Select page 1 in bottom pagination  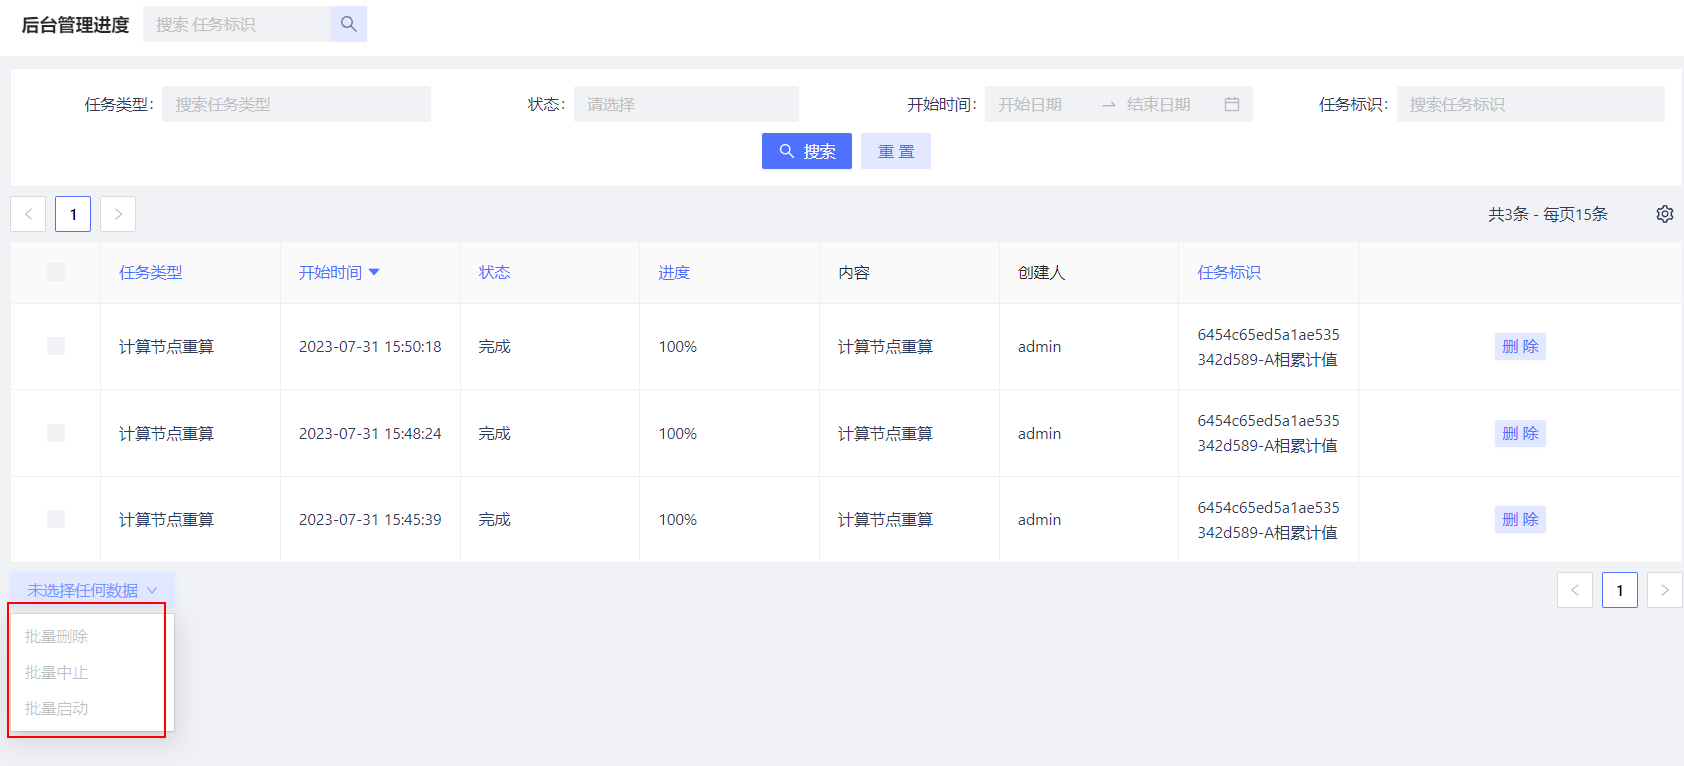pos(1620,590)
